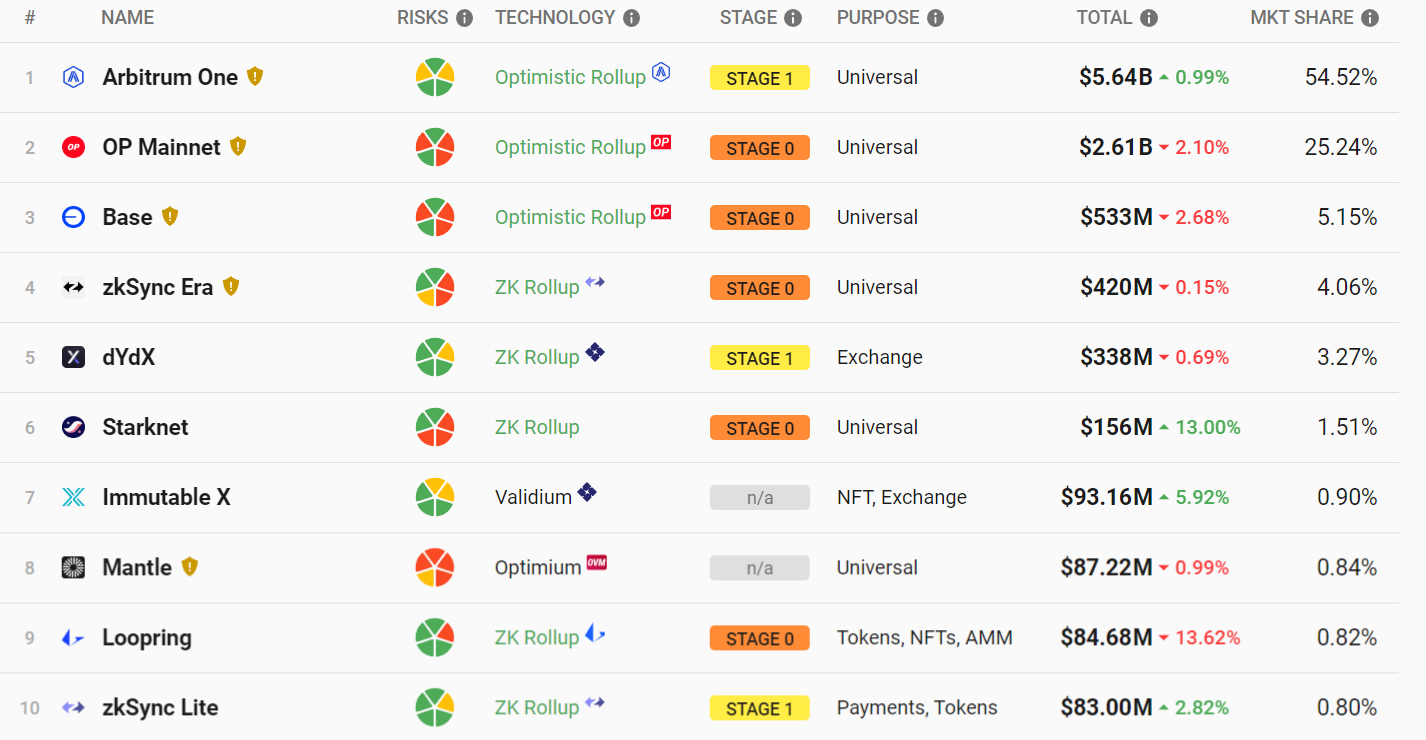This screenshot has width=1426, height=740.
Task: Click the Starknet project logo icon
Action: (73, 427)
